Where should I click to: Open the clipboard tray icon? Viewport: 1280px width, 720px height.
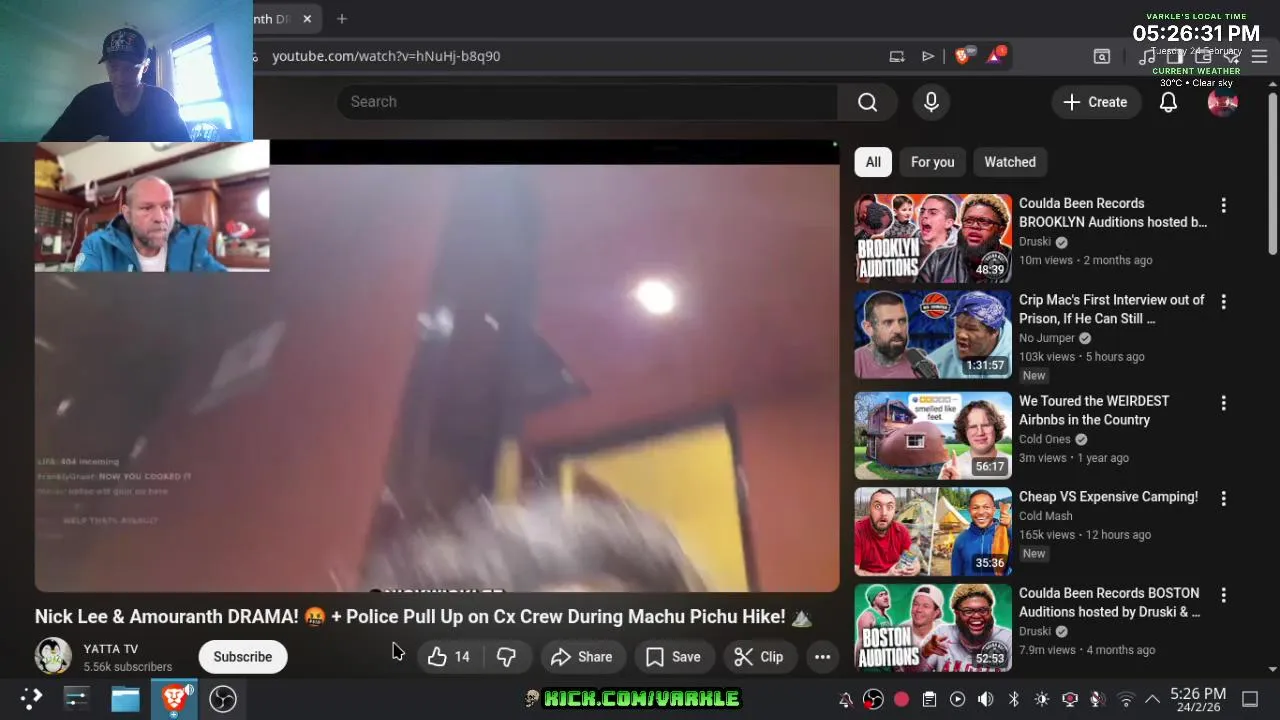pyautogui.click(x=929, y=699)
